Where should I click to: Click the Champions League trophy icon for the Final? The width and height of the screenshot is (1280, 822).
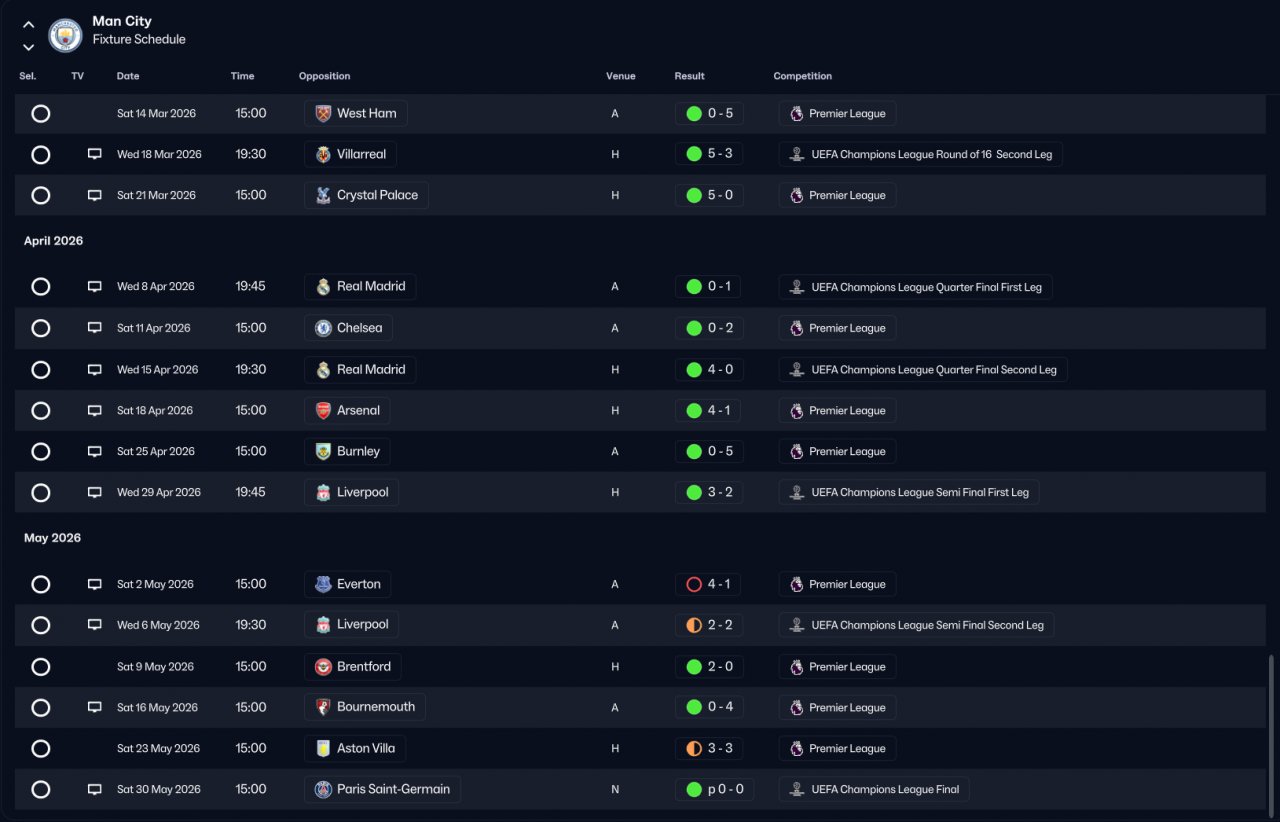[797, 789]
